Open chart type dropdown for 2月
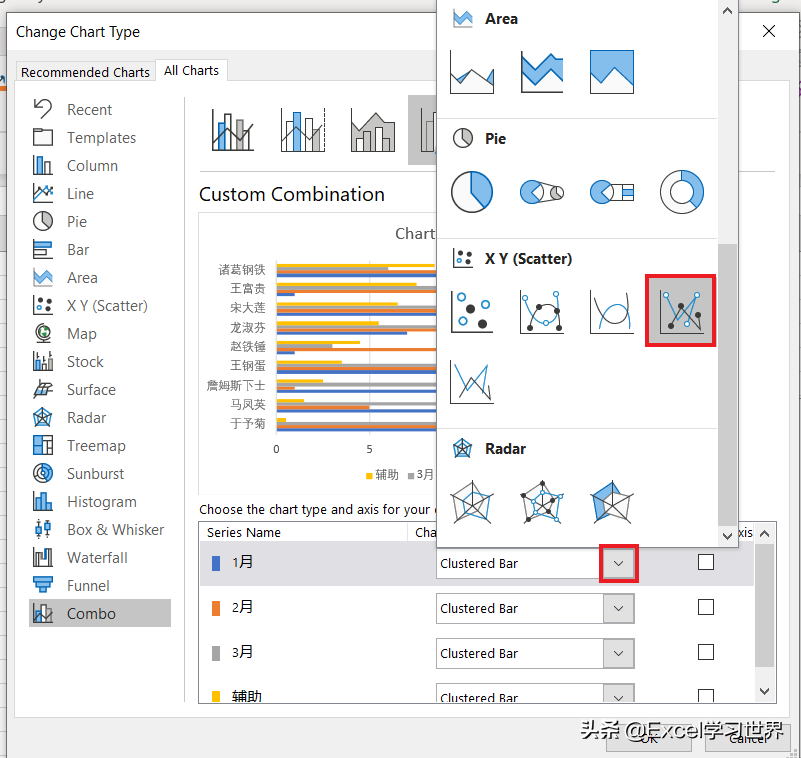This screenshot has height=758, width=801. [x=618, y=608]
